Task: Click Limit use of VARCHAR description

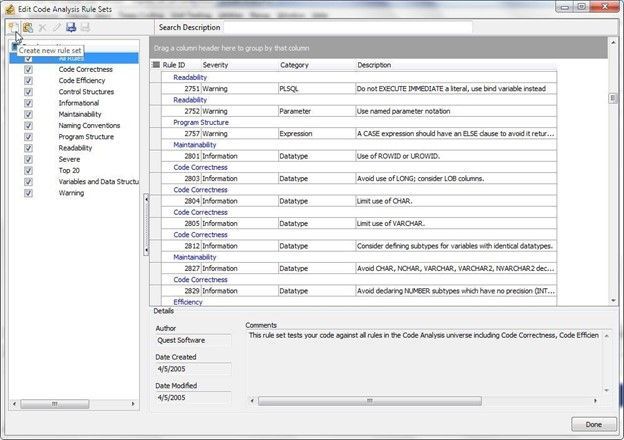Action: tap(391, 224)
